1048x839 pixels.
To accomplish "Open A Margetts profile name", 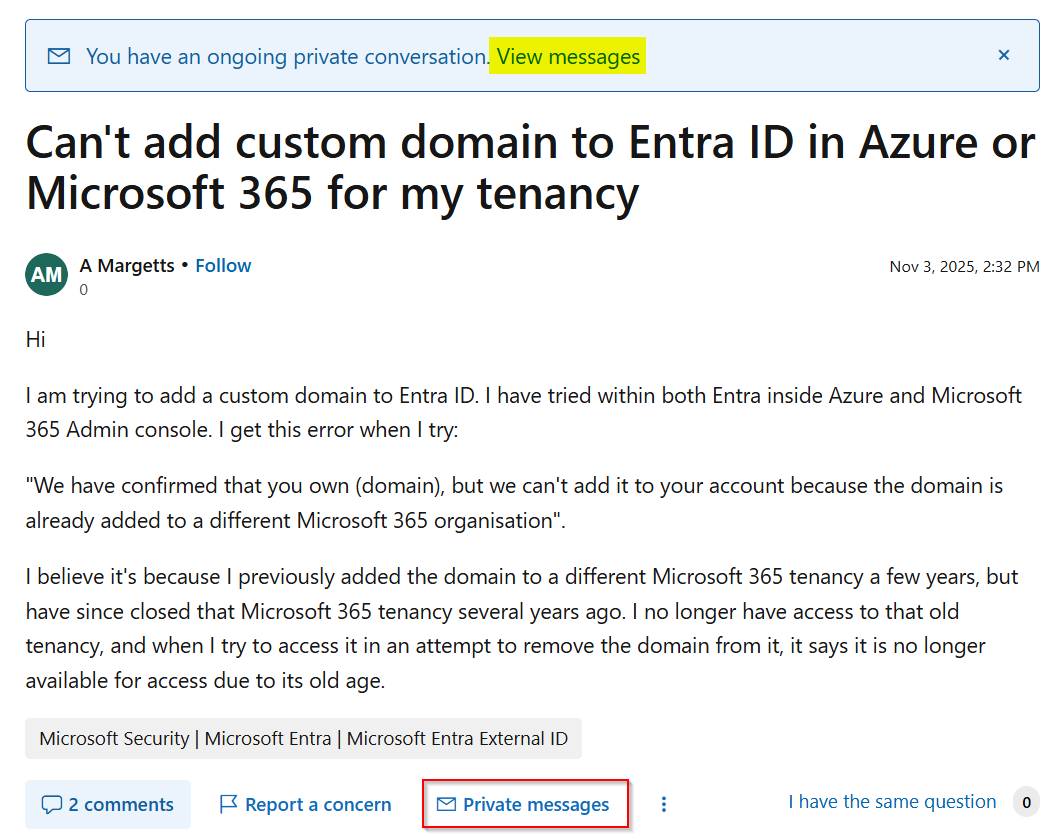I will point(127,265).
